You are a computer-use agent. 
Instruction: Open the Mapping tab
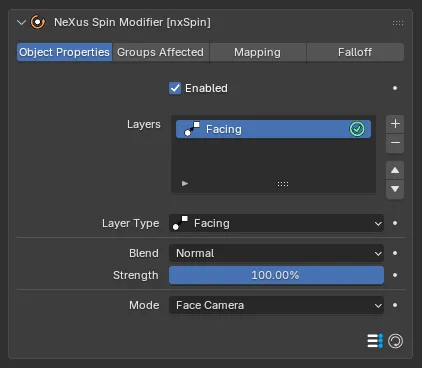[257, 52]
